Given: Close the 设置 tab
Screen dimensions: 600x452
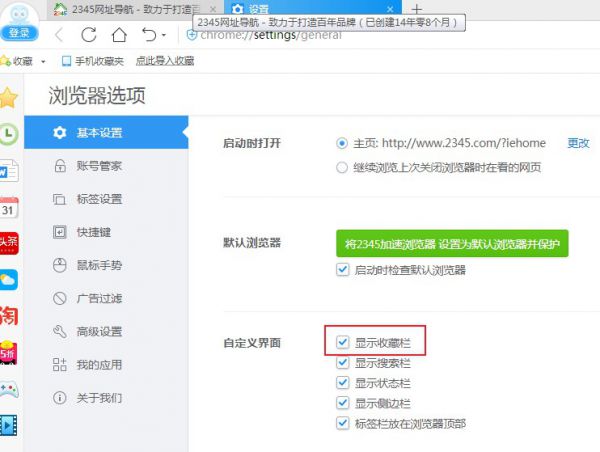Looking at the screenshot, I should tap(390, 9).
